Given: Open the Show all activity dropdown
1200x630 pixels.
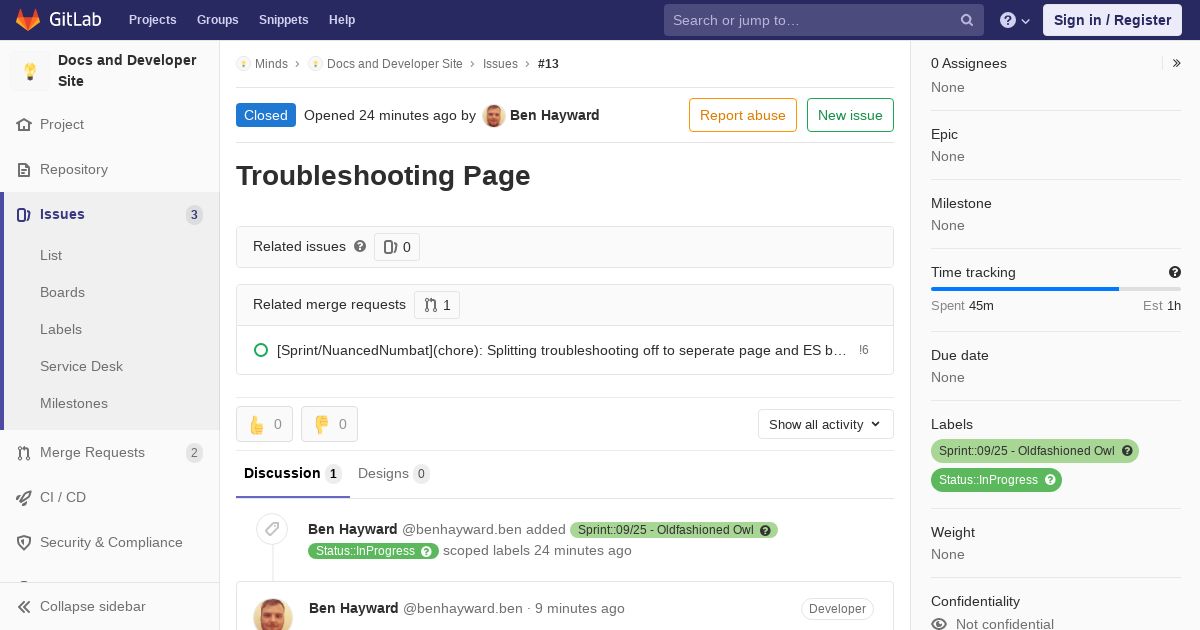Looking at the screenshot, I should [x=826, y=424].
